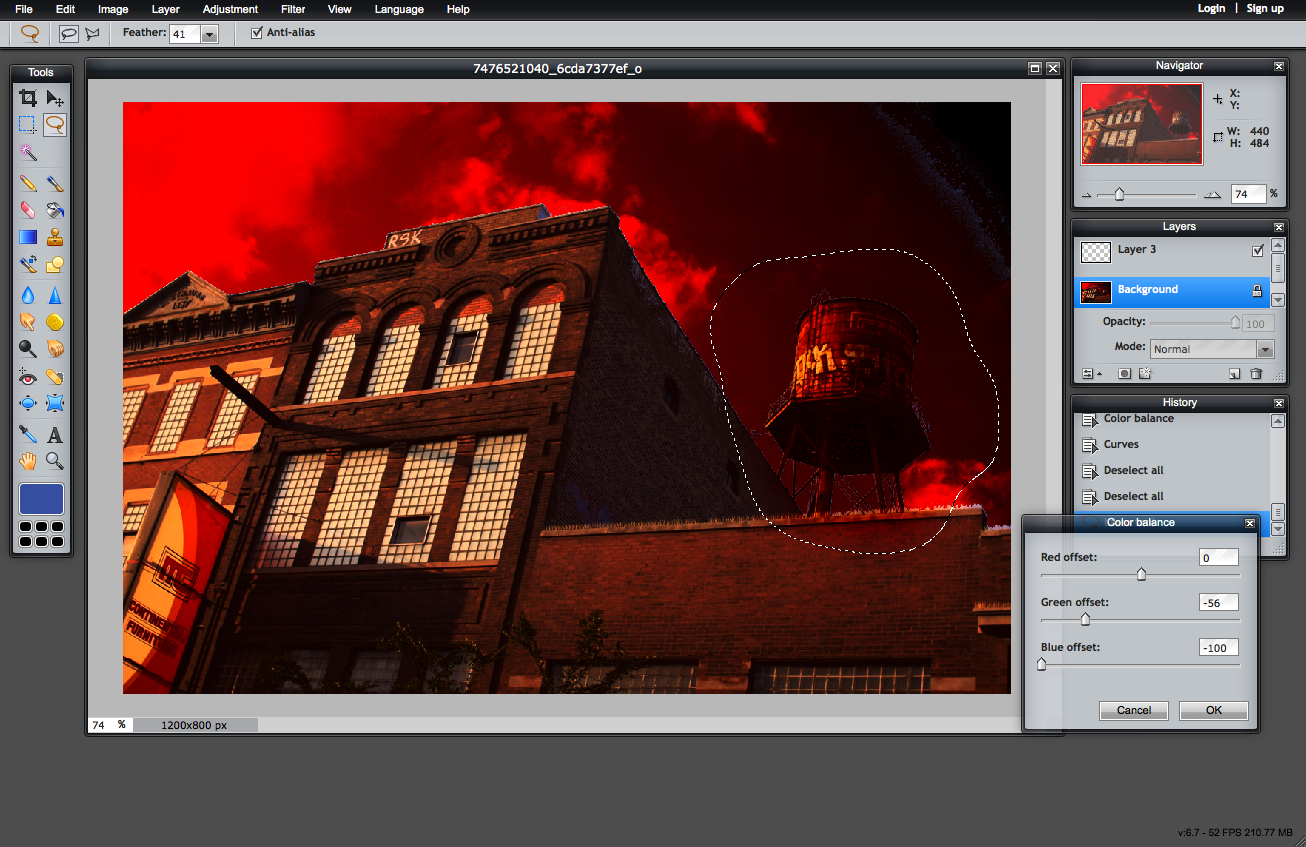1306x847 pixels.
Task: Click Cancel in Color balance dialog
Action: pos(1134,710)
